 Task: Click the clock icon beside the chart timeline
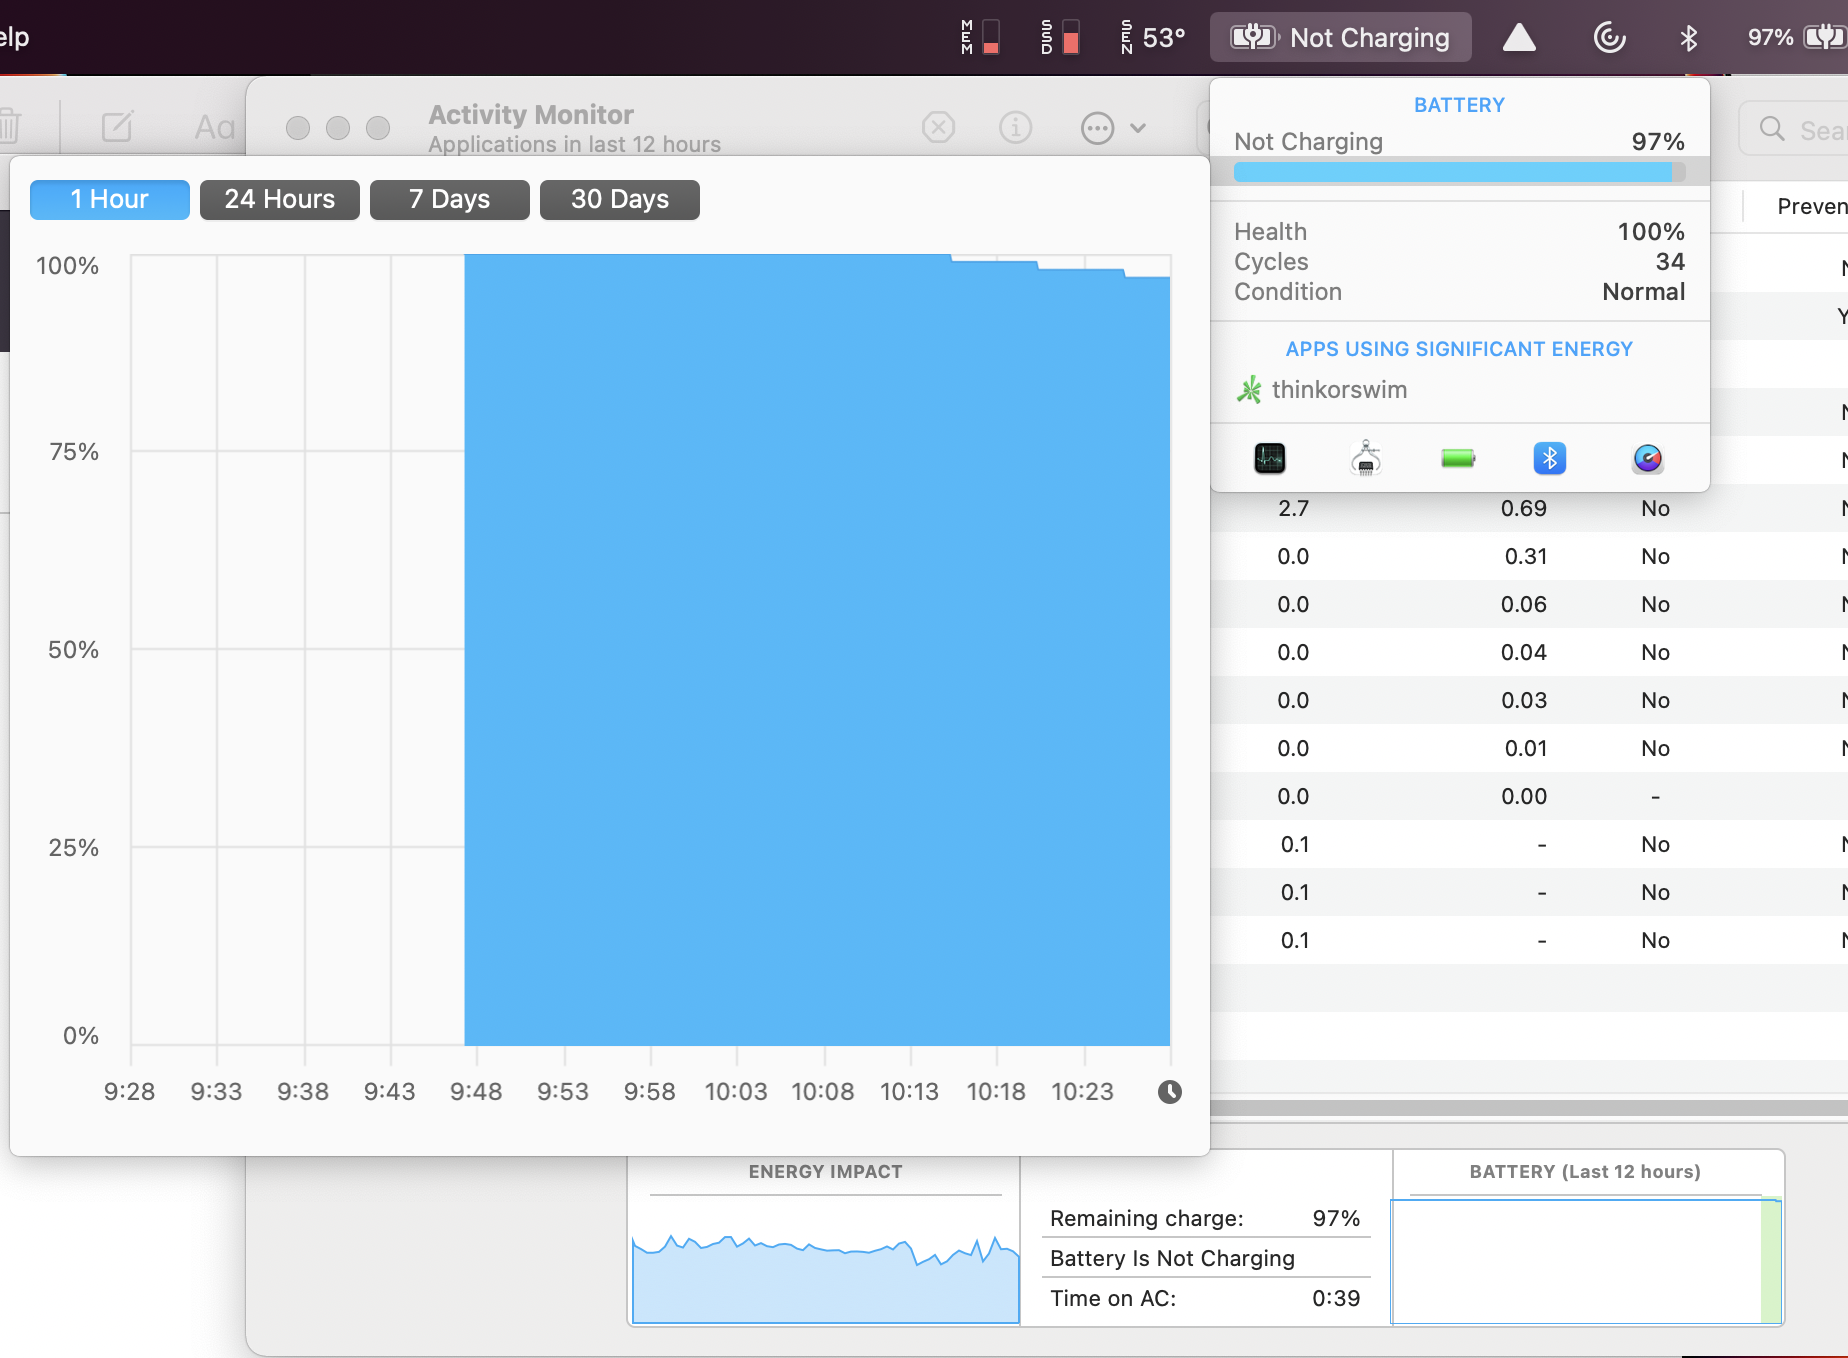pos(1170,1092)
